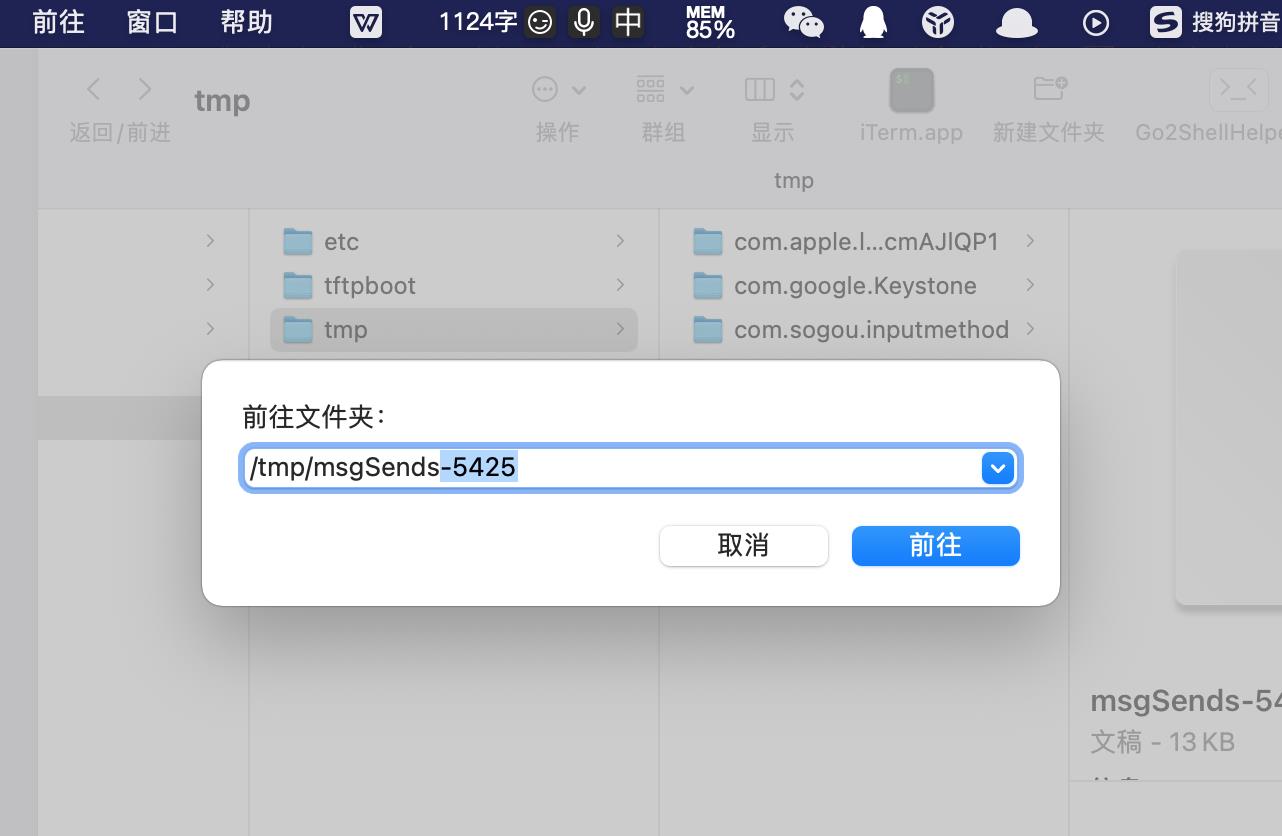The height and width of the screenshot is (836, 1282).
Task: Click the msgSends file preview thumbnail
Action: pyautogui.click(x=1229, y=427)
